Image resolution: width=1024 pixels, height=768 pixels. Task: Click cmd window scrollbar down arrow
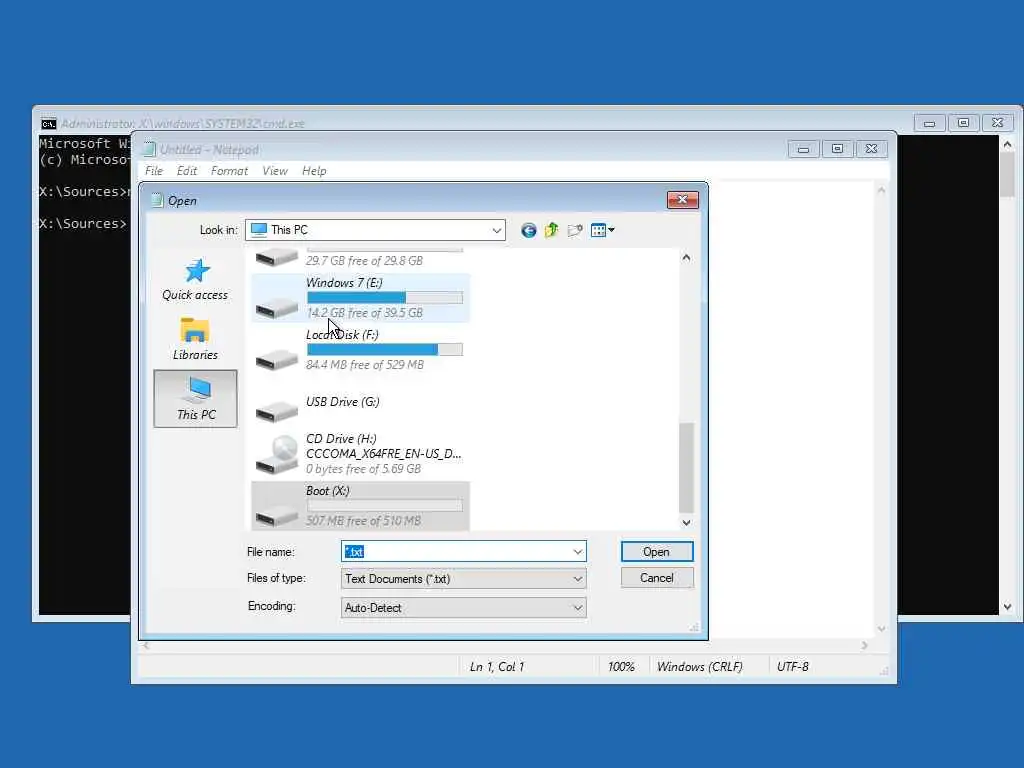(x=1007, y=607)
